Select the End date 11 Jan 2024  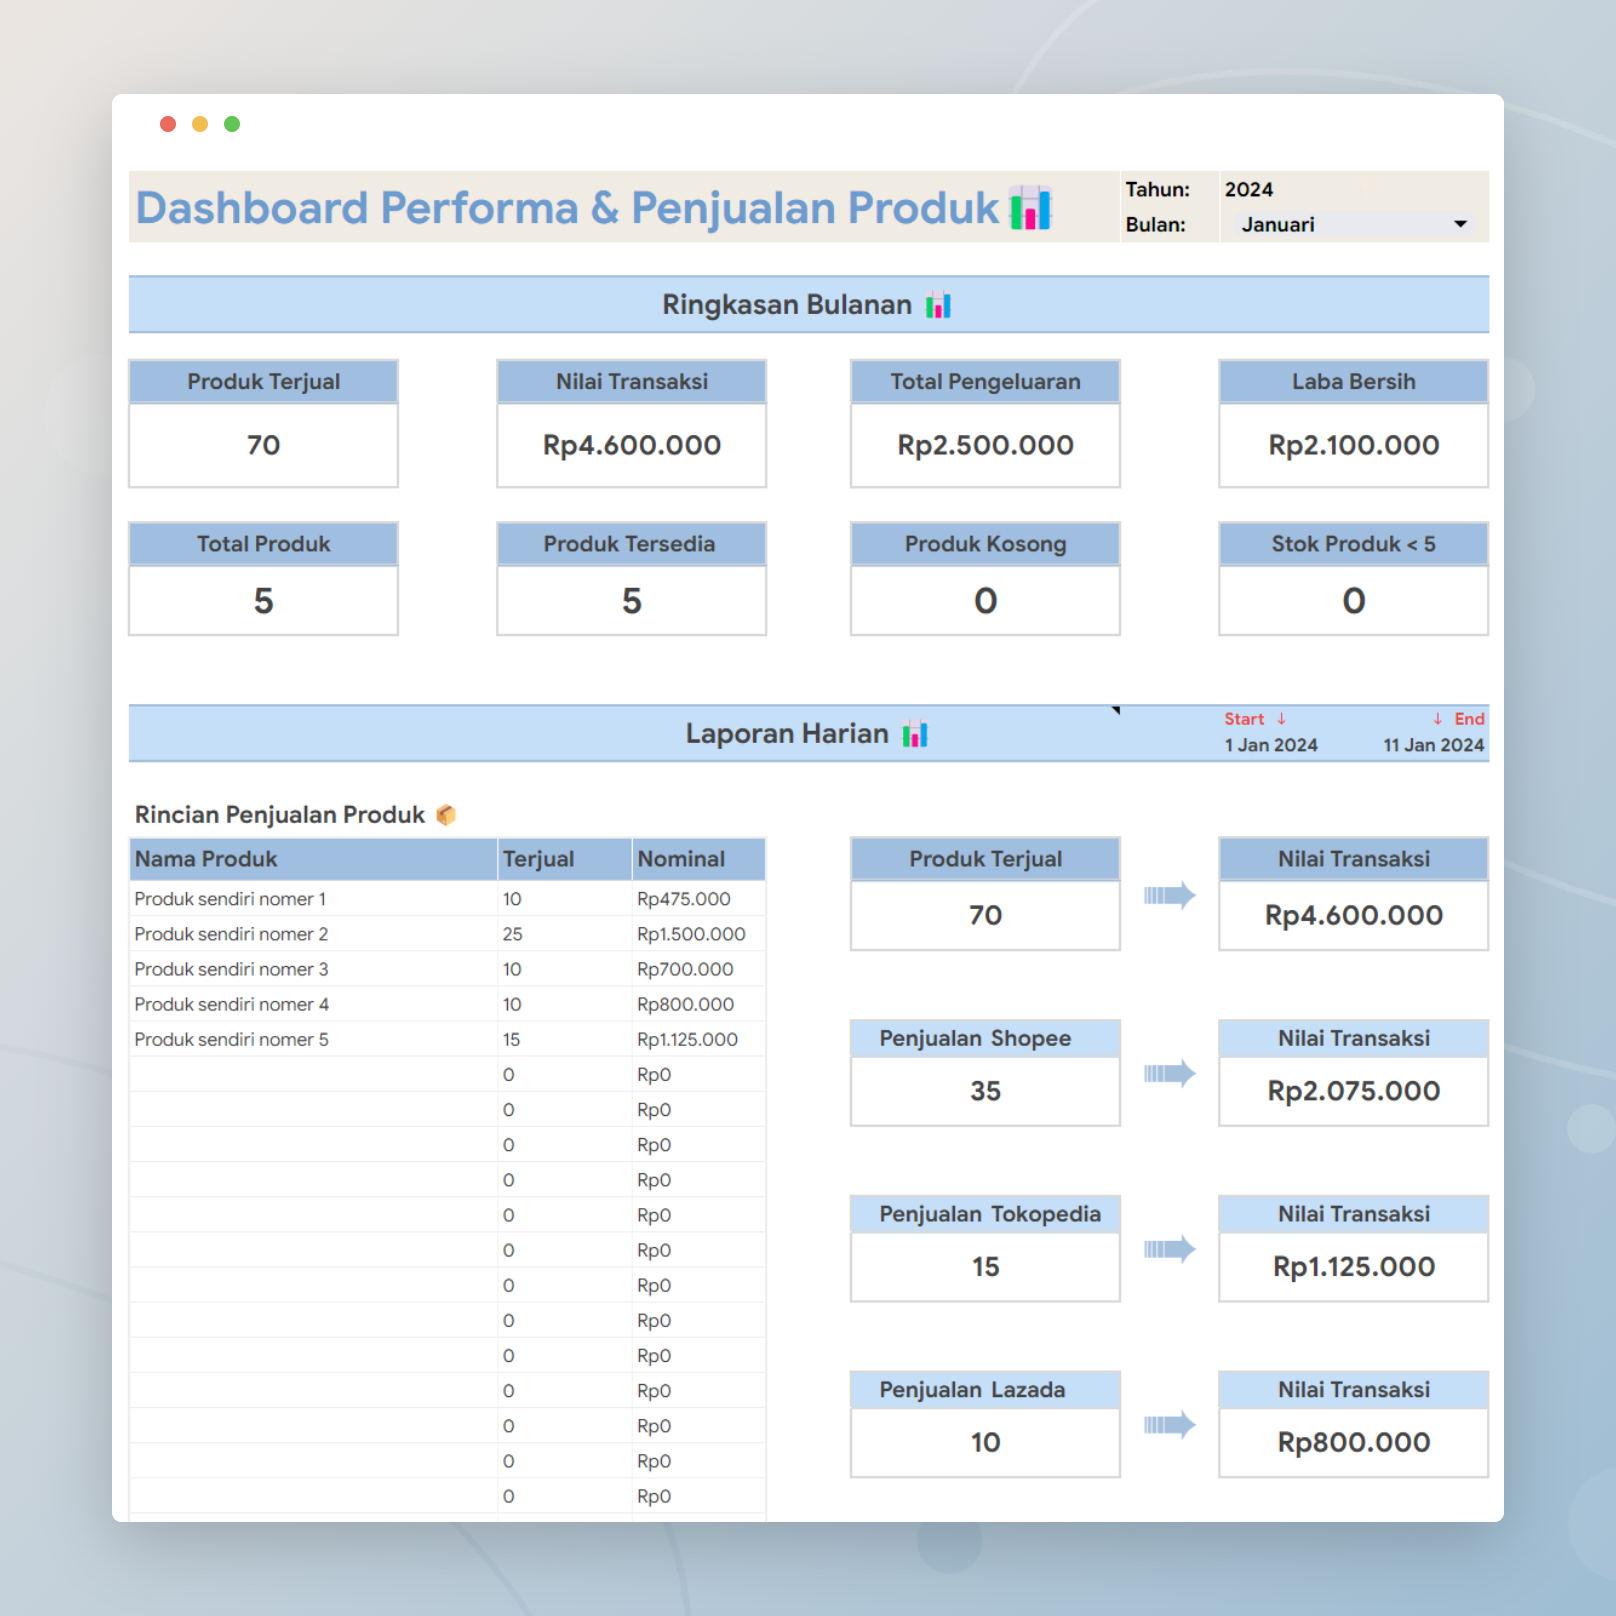(x=1433, y=745)
